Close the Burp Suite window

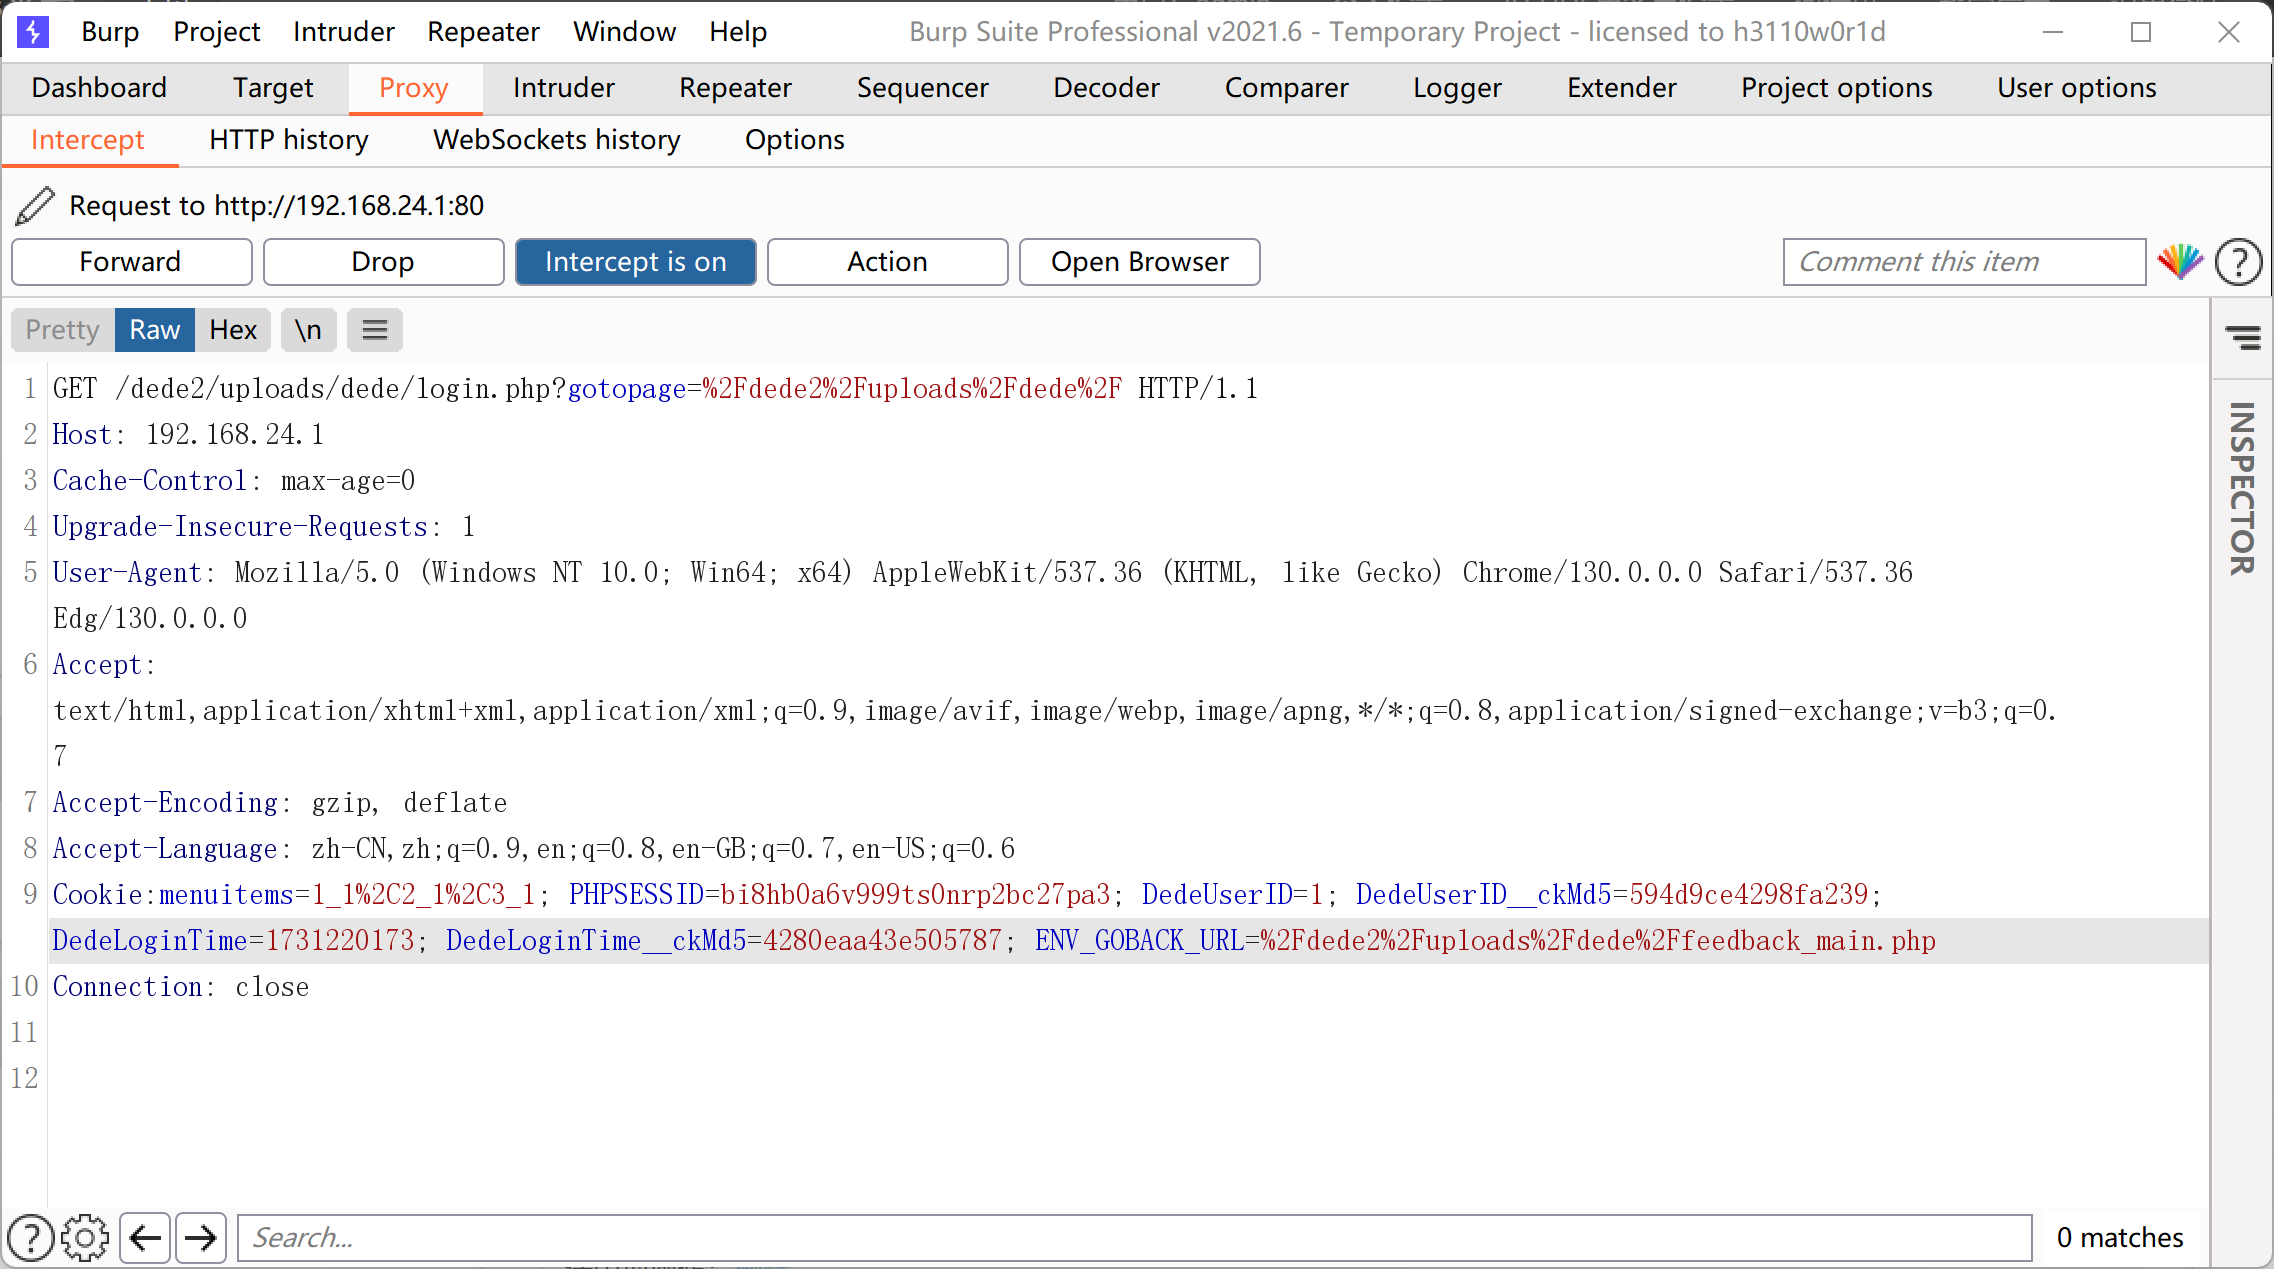(2229, 32)
